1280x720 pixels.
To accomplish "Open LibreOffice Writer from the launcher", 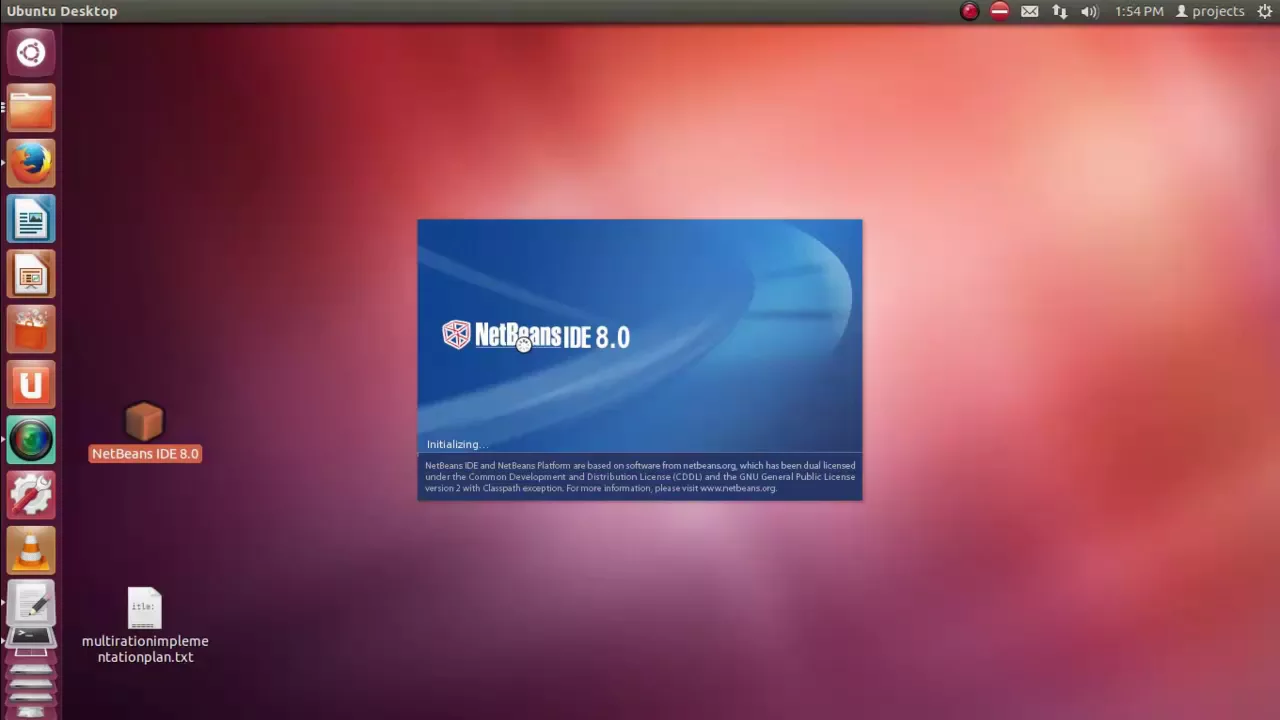I will (x=31, y=218).
